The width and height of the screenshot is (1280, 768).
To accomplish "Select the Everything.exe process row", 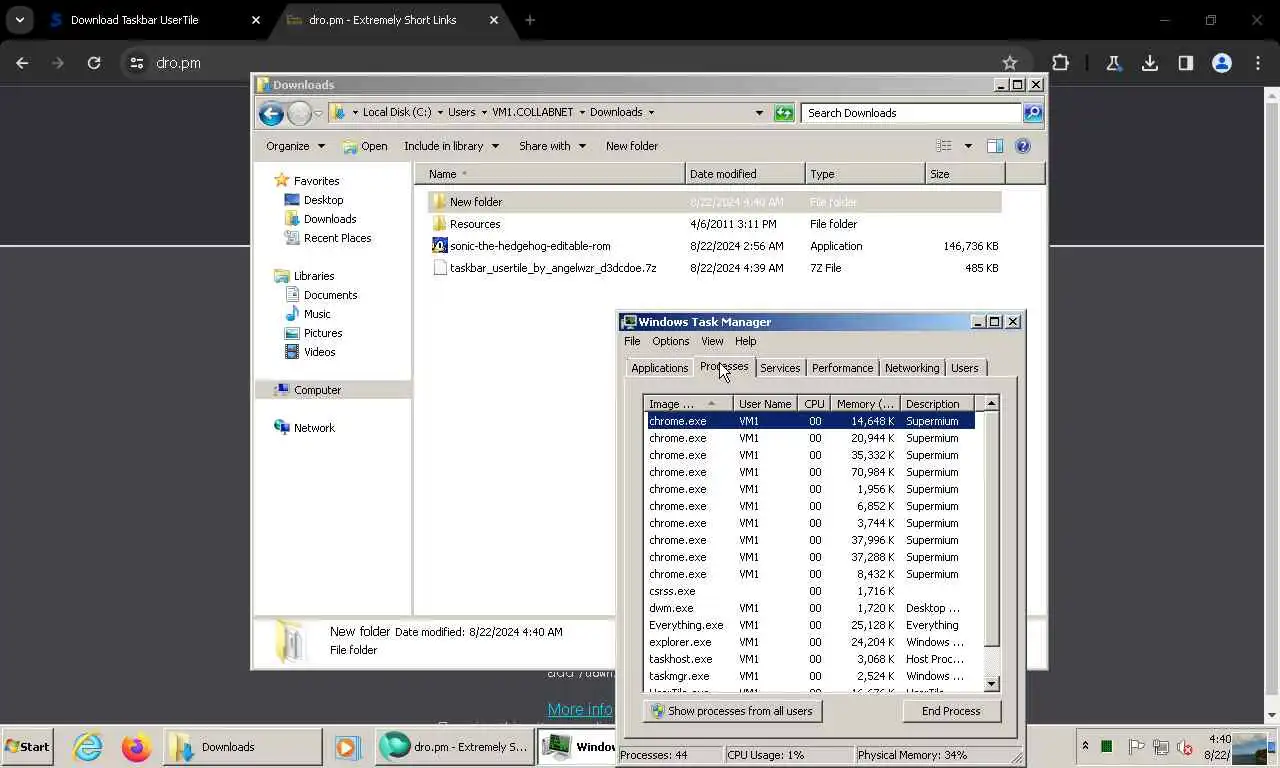I will pos(808,625).
